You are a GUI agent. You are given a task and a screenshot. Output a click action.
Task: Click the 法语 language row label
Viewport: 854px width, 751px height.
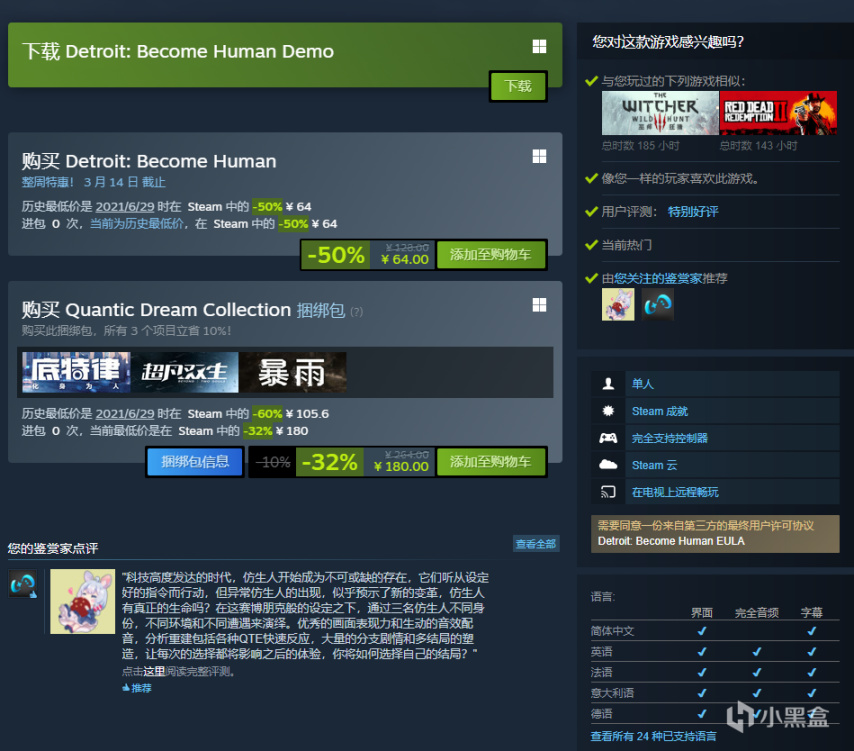[601, 673]
